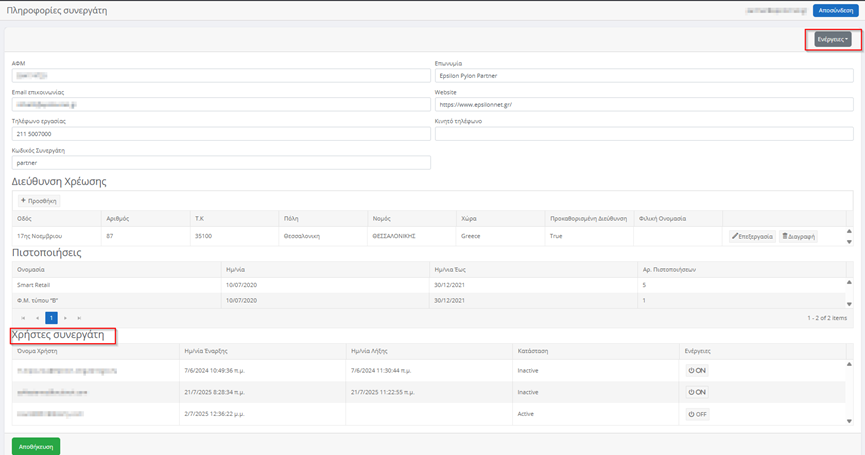The height and width of the screenshot is (455, 865).
Task: Click Ονομασία column header in certifications
Action: (x=30, y=270)
